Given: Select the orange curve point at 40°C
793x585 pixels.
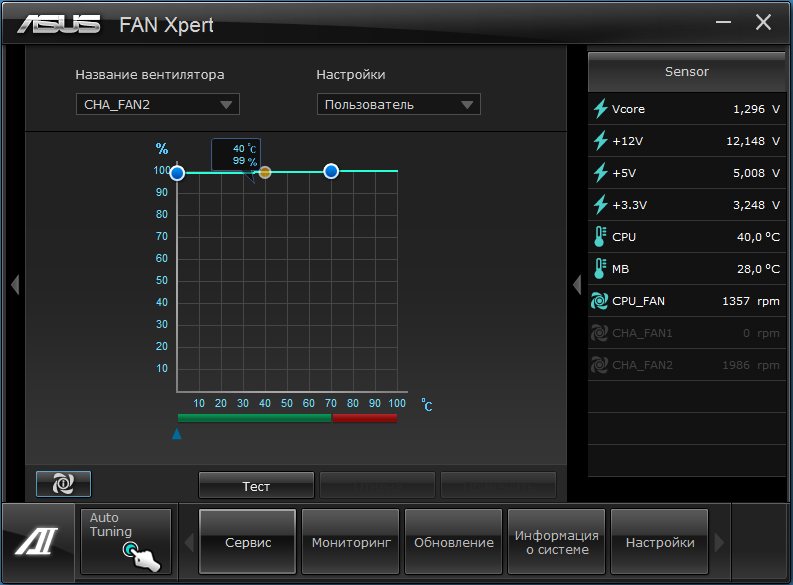Looking at the screenshot, I should (x=265, y=172).
